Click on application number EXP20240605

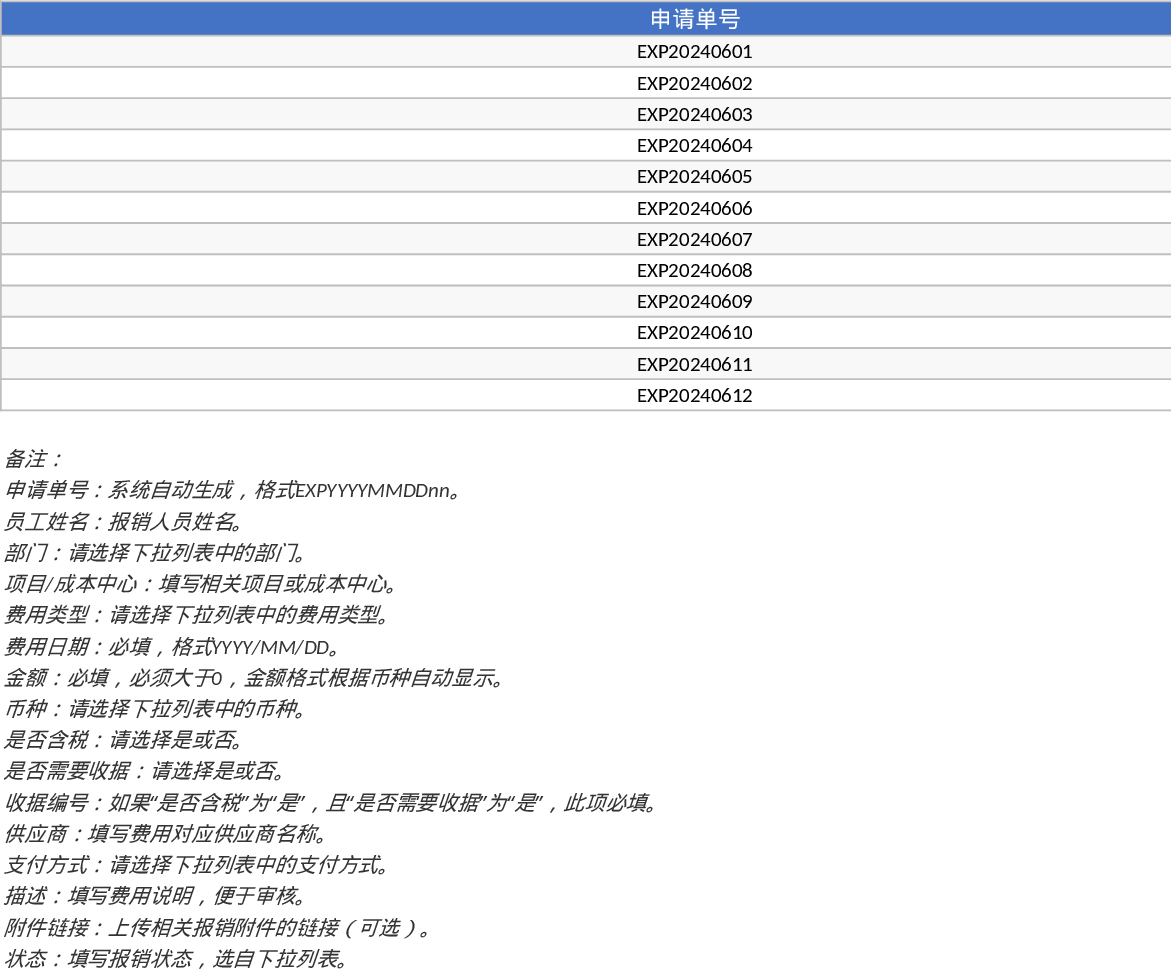click(x=694, y=176)
